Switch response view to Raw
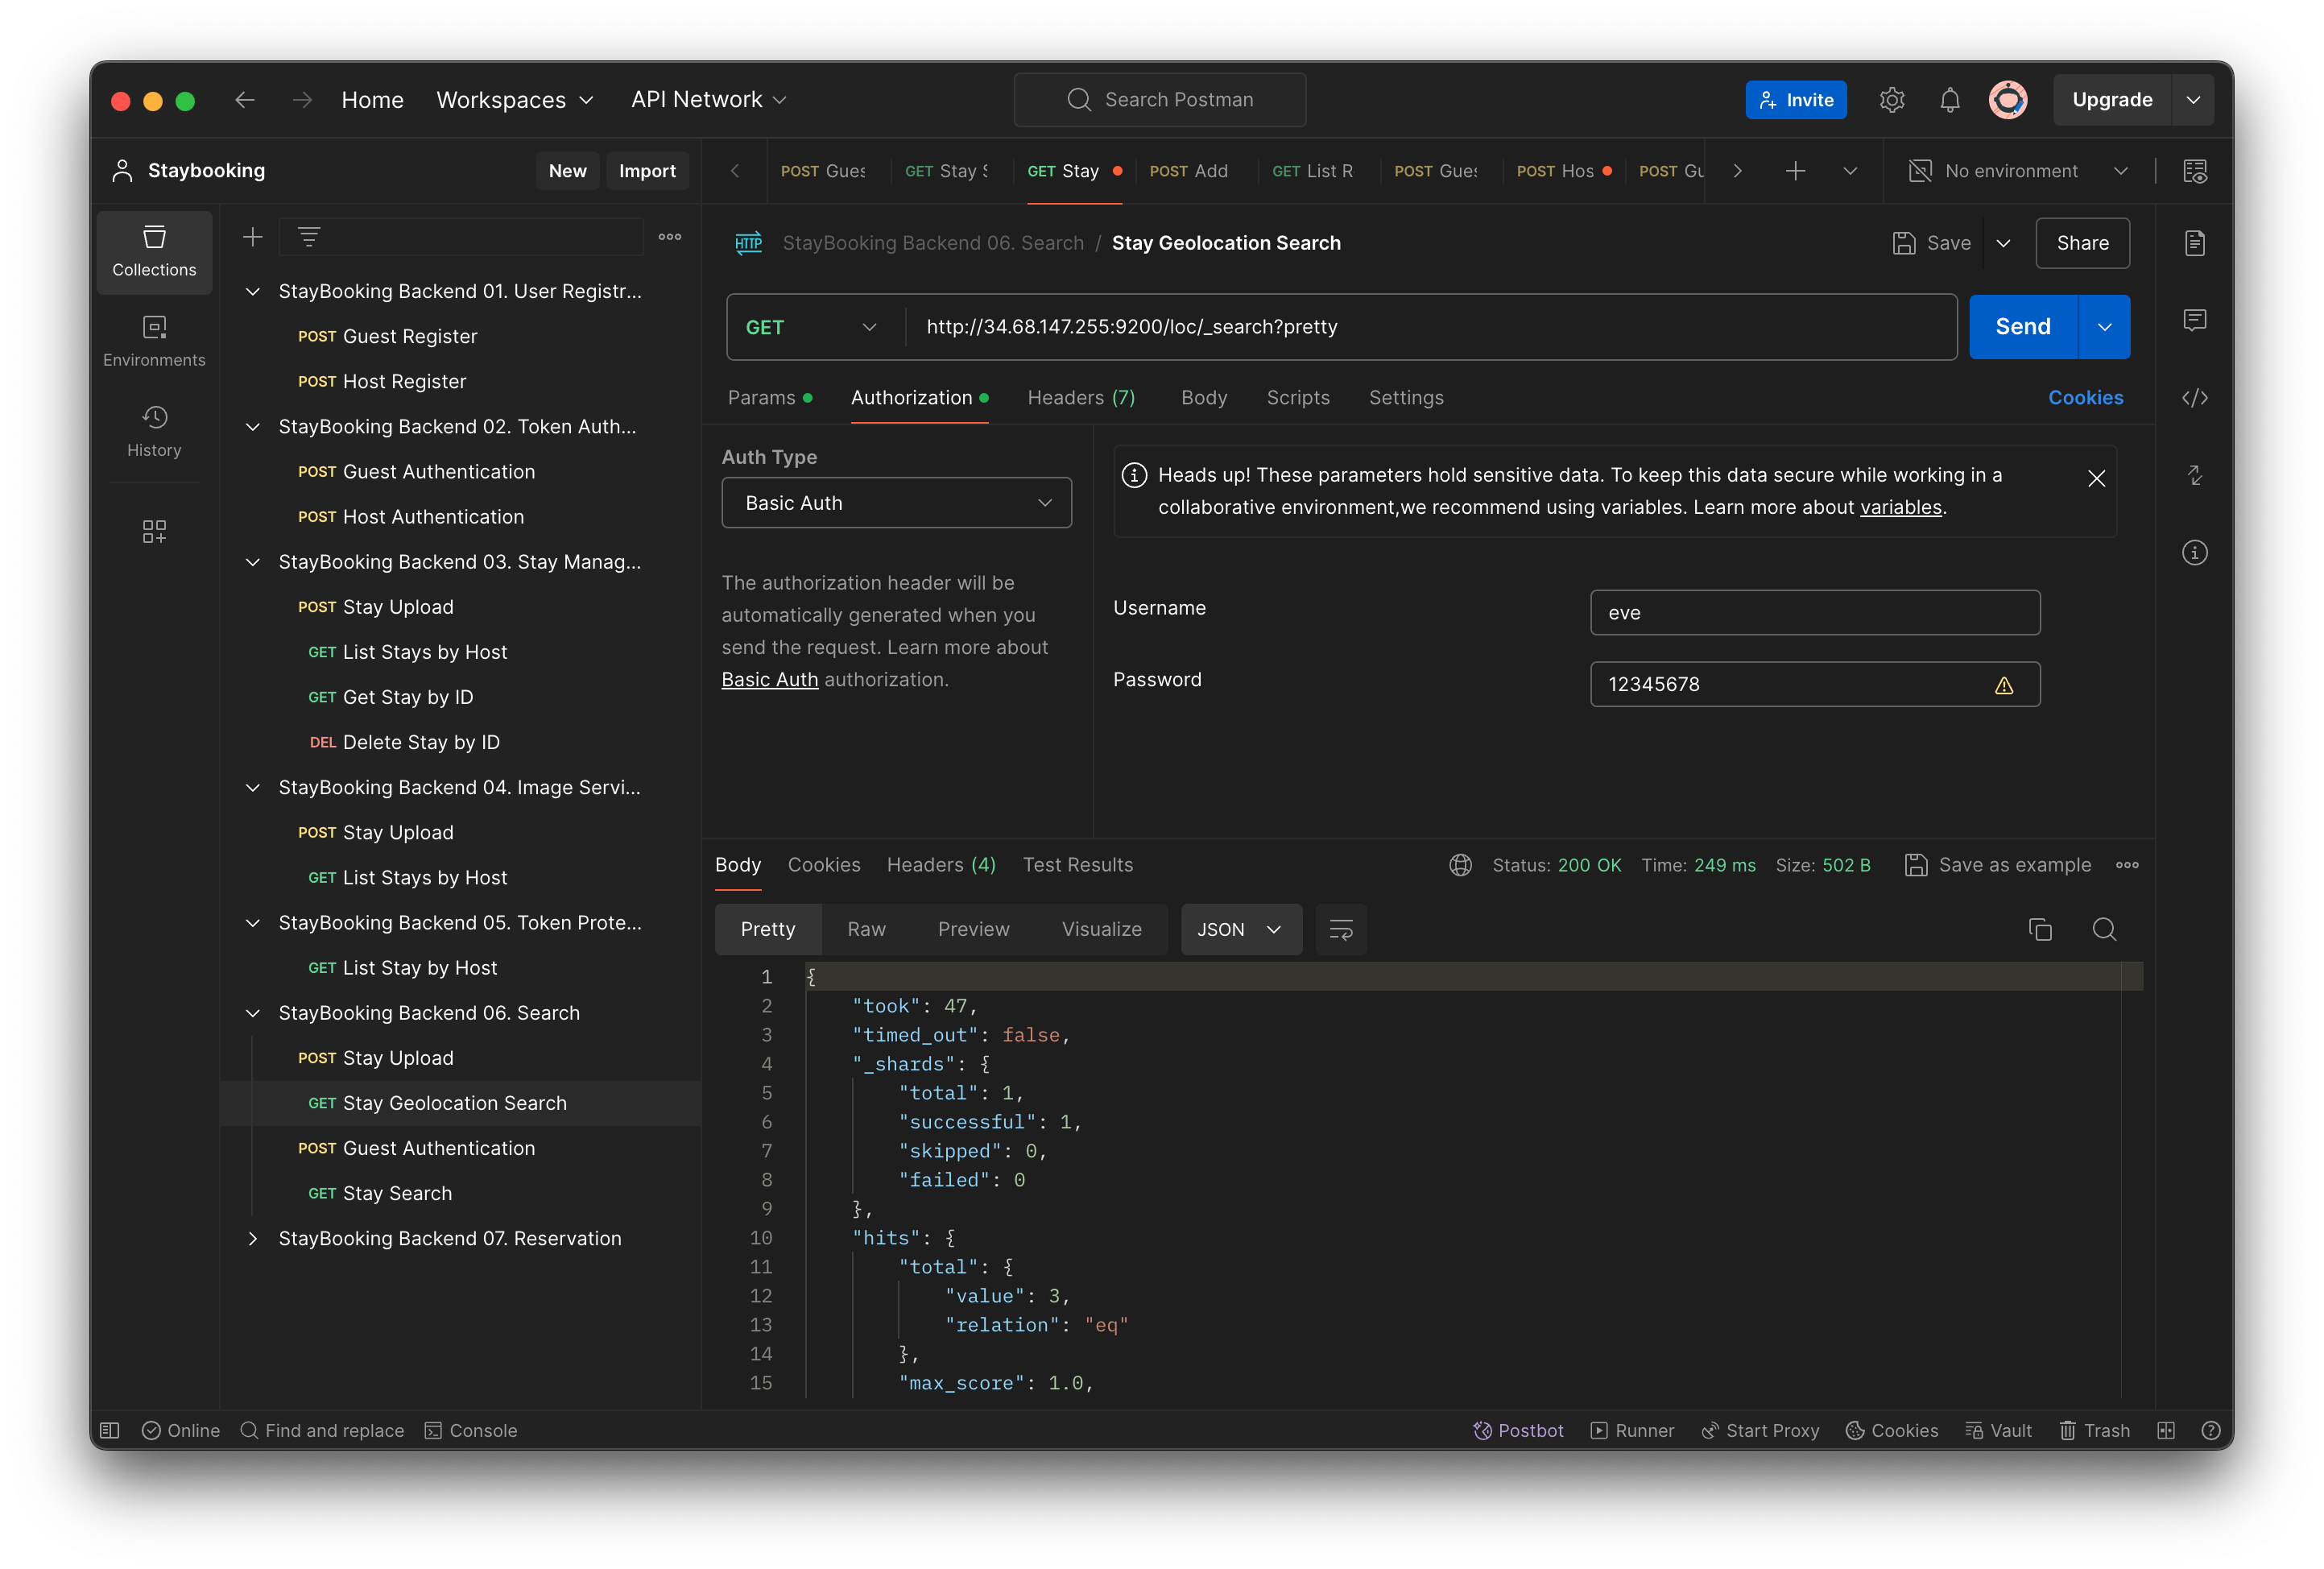2324x1569 pixels. (866, 929)
